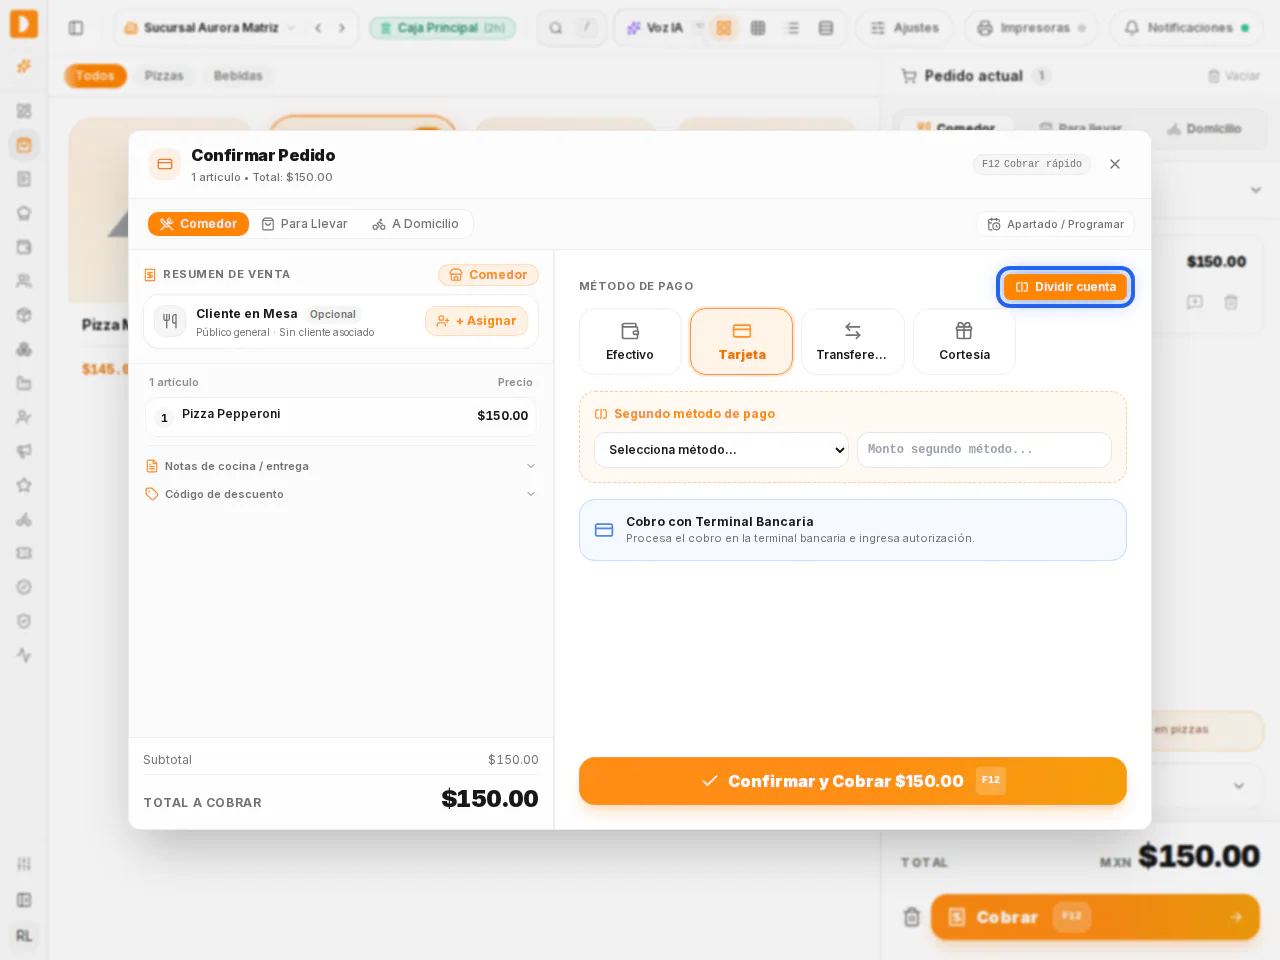Click the app logo in sidebar
The image size is (1280, 960).
click(24, 24)
